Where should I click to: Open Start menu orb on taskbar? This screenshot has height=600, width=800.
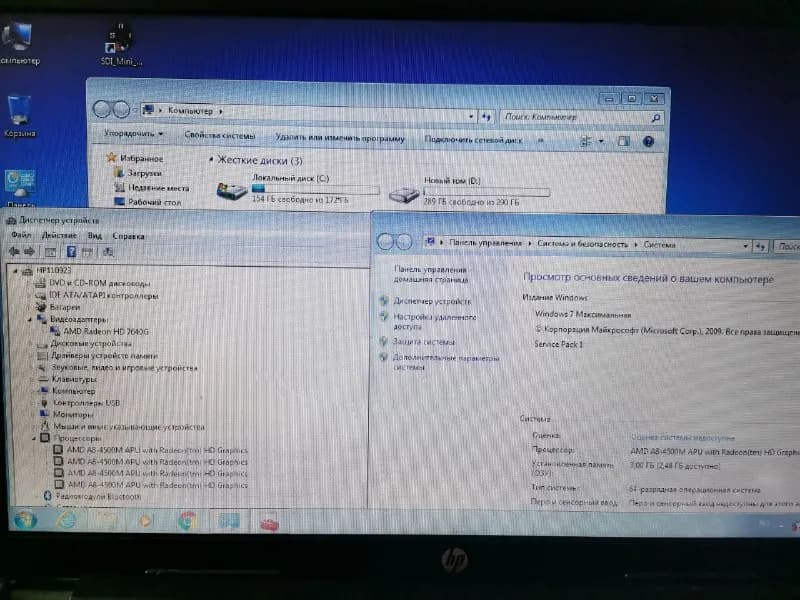point(26,519)
